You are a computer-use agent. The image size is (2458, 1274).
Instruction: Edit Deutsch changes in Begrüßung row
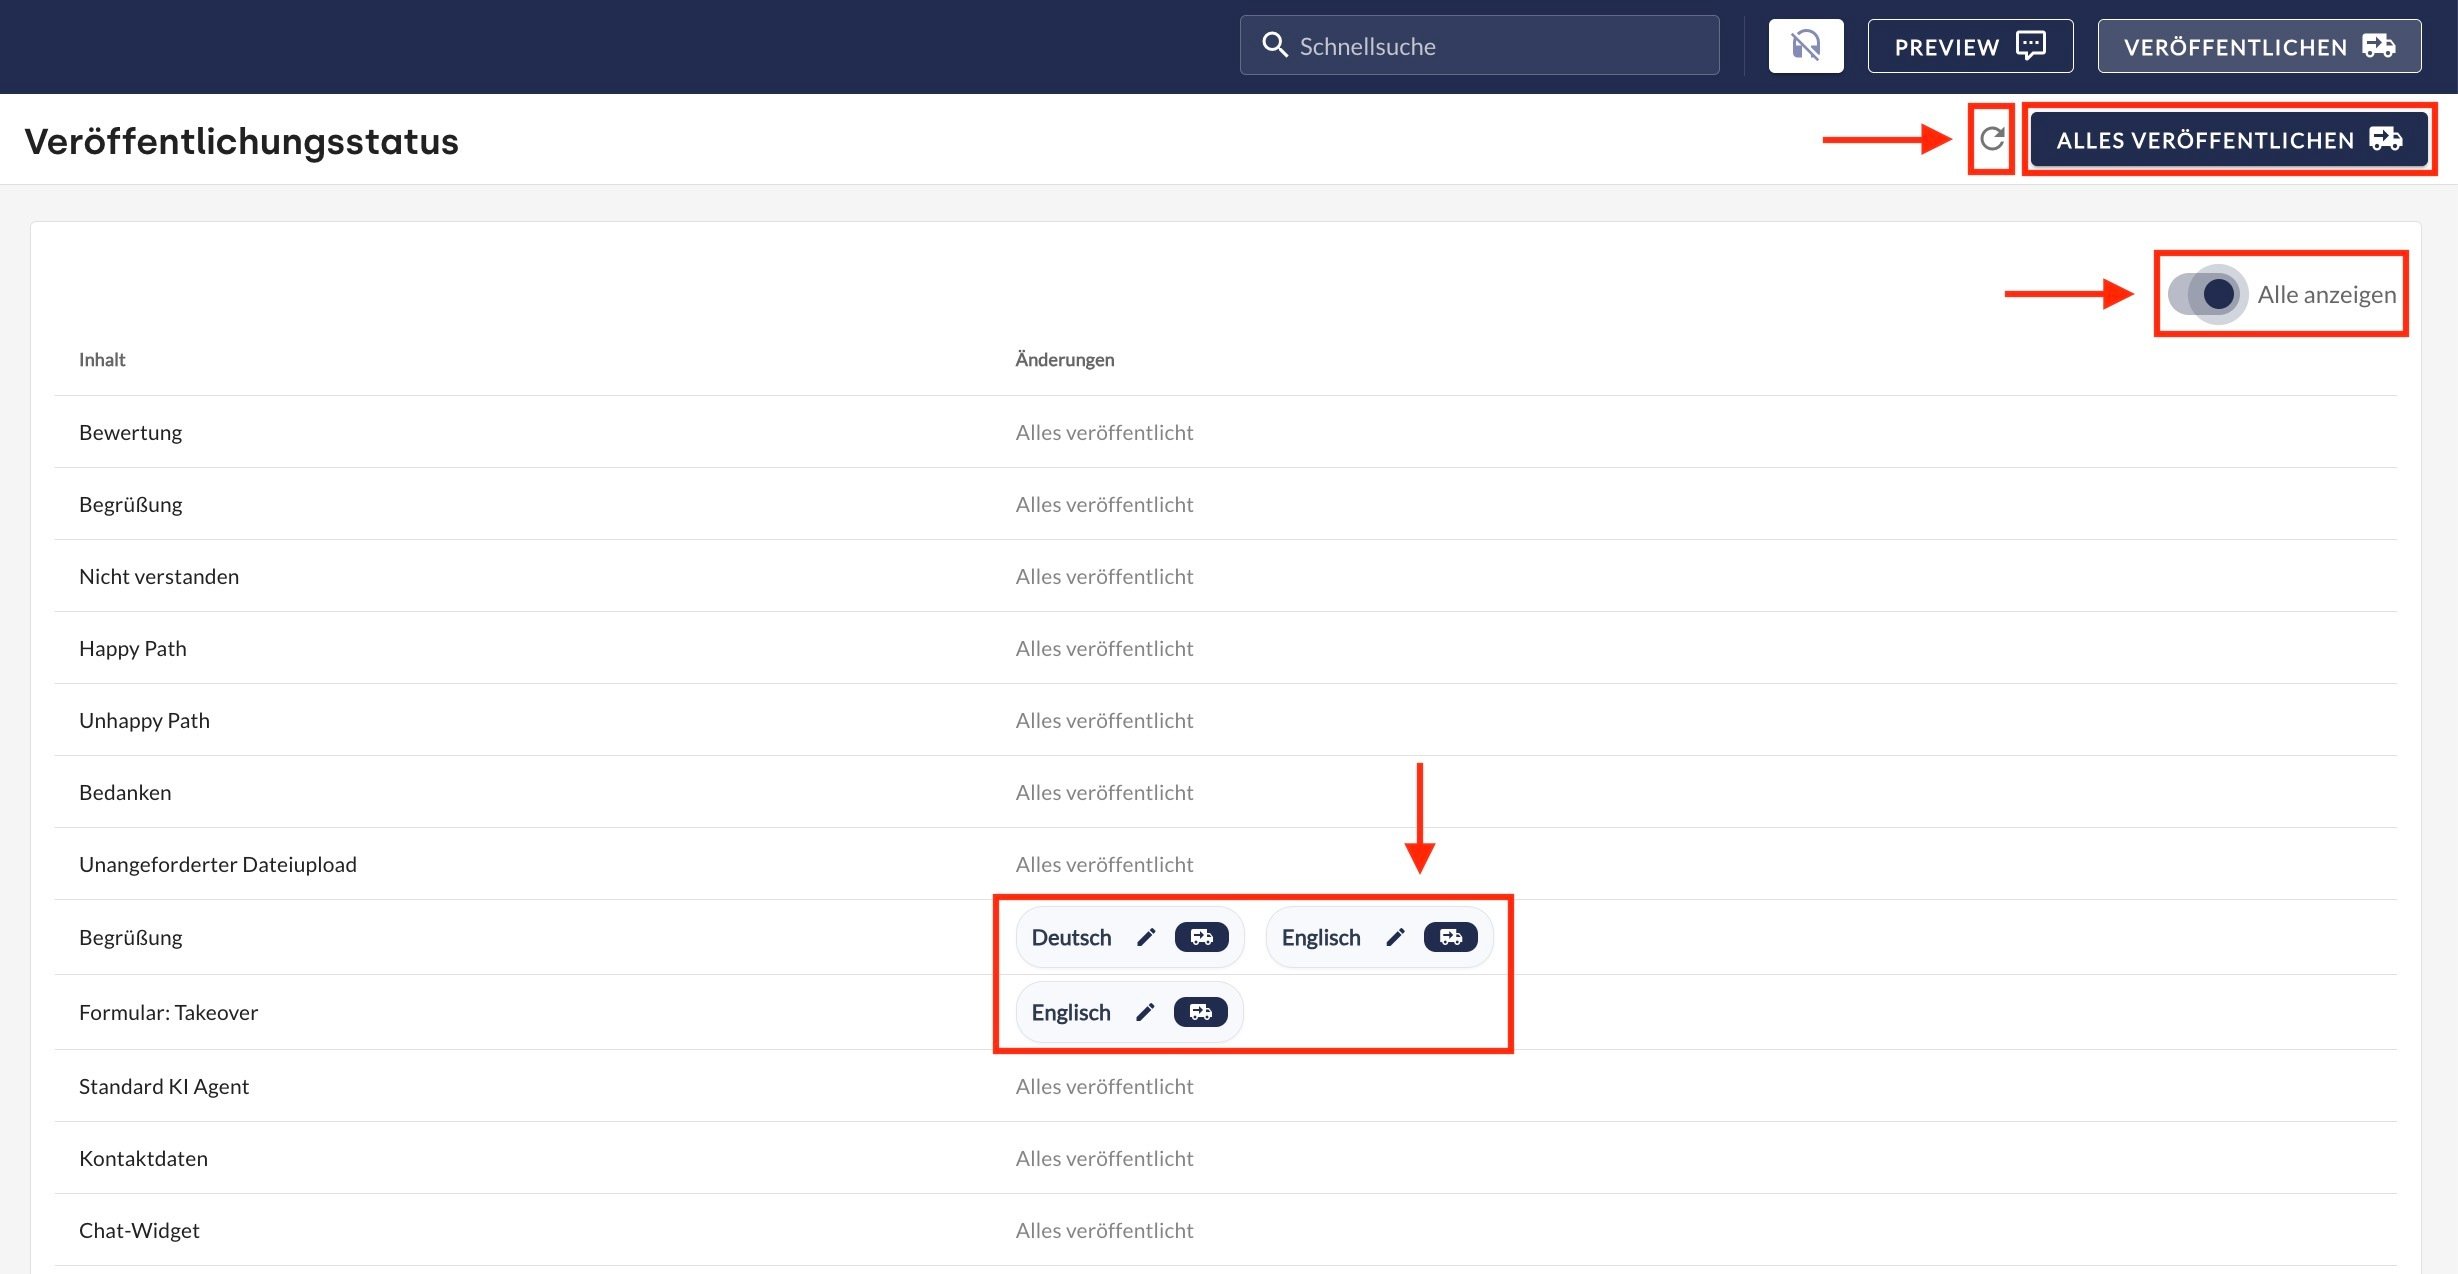(x=1146, y=937)
